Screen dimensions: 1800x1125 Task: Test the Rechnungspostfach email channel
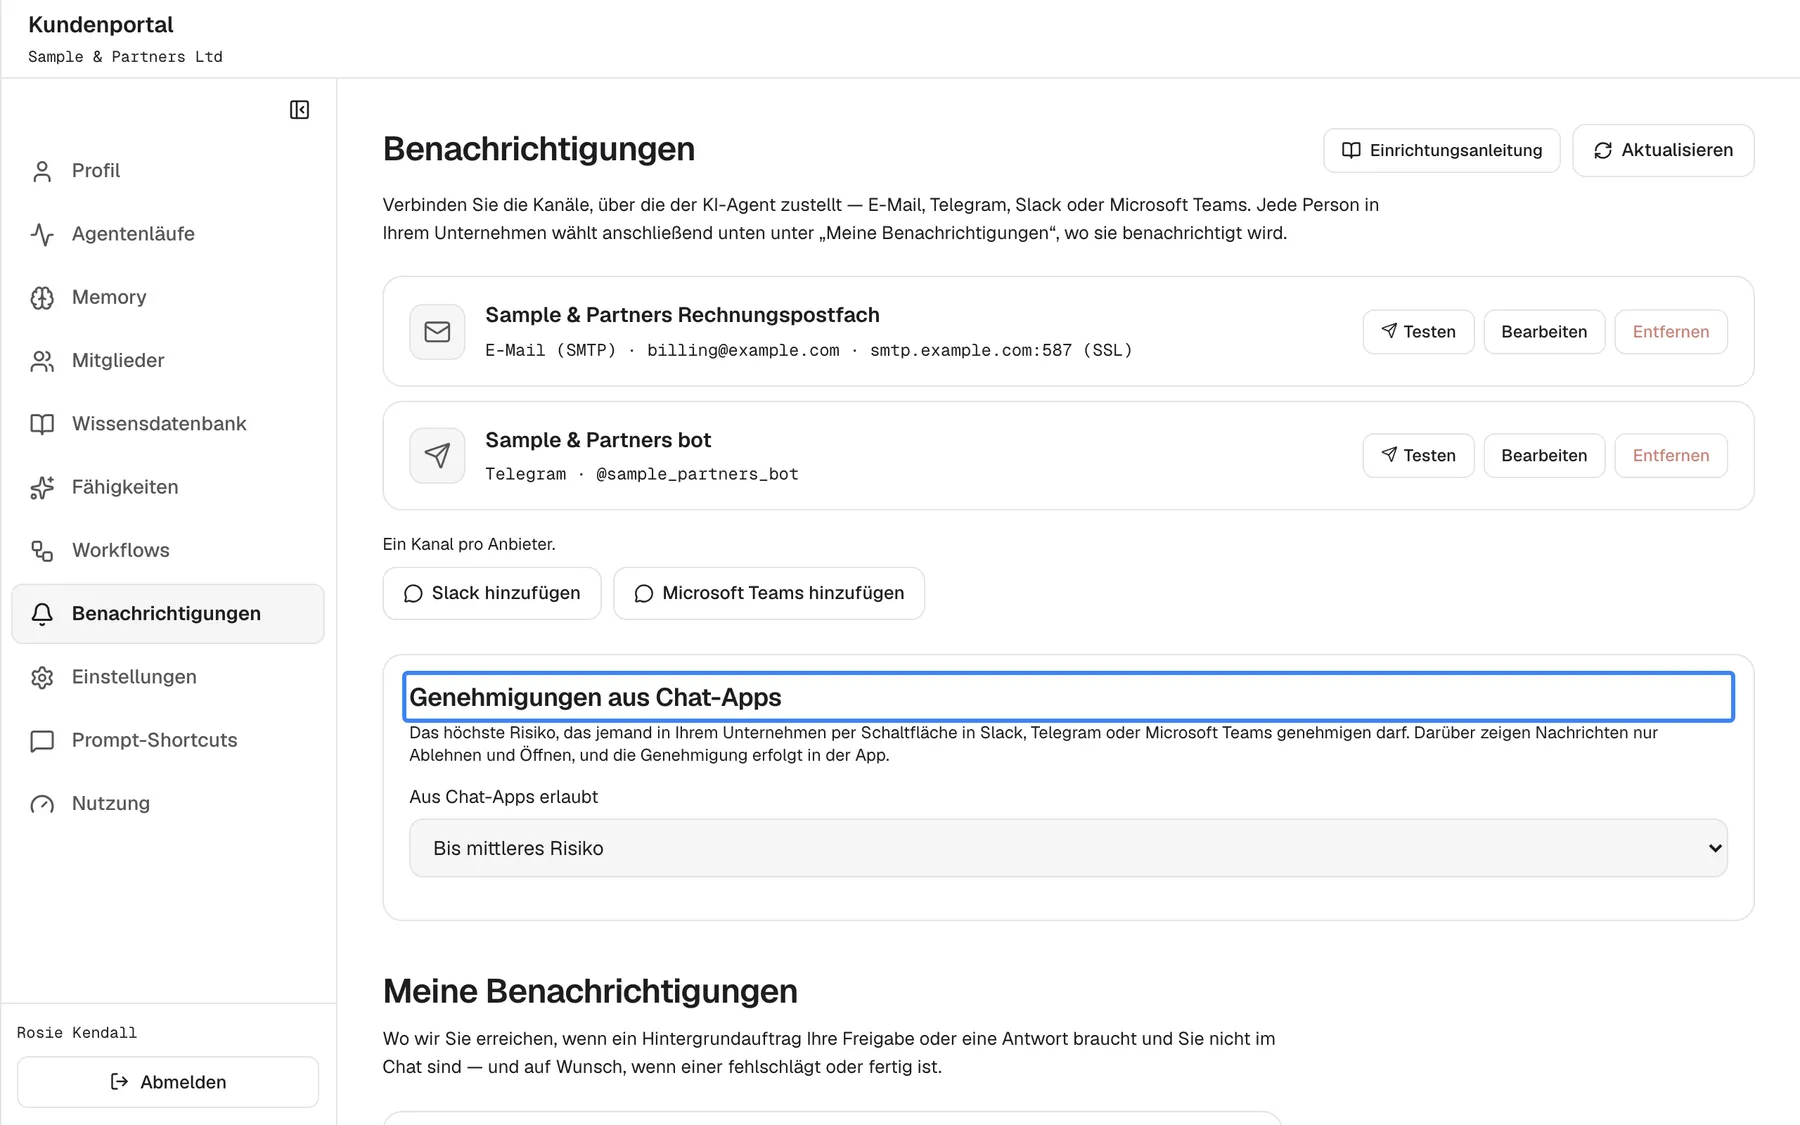point(1418,332)
